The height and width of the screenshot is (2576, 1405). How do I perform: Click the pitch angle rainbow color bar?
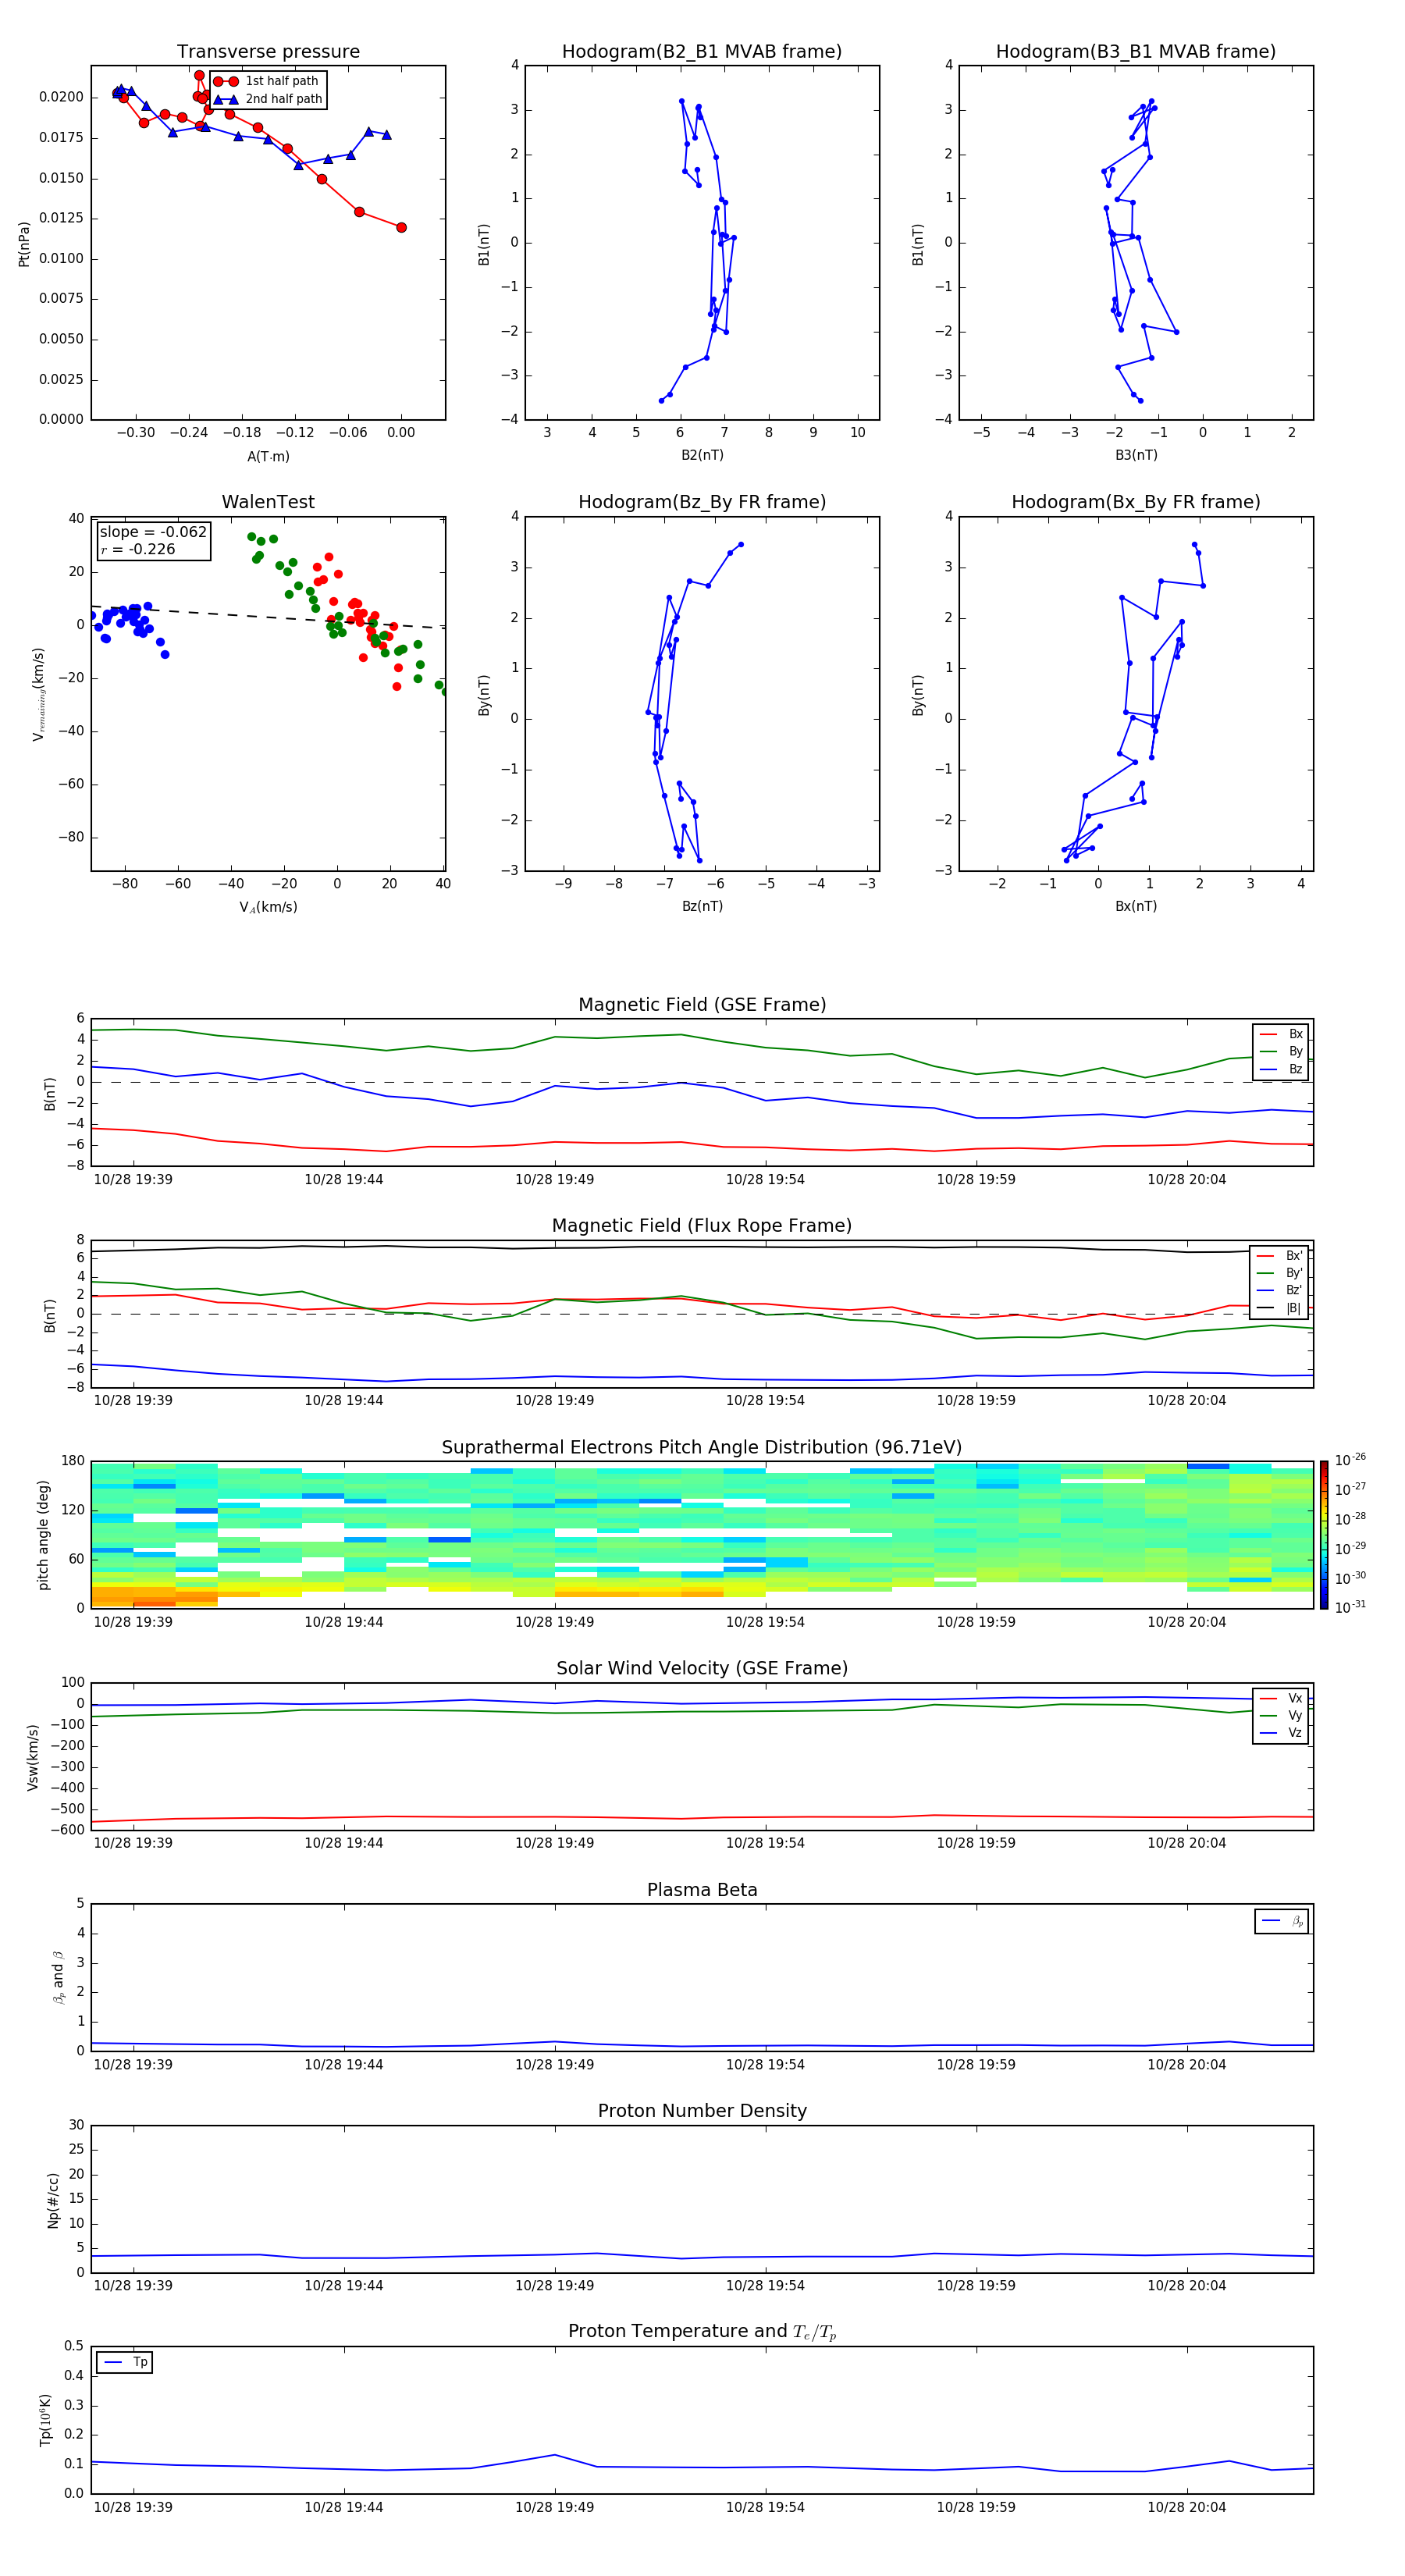click(1324, 1535)
